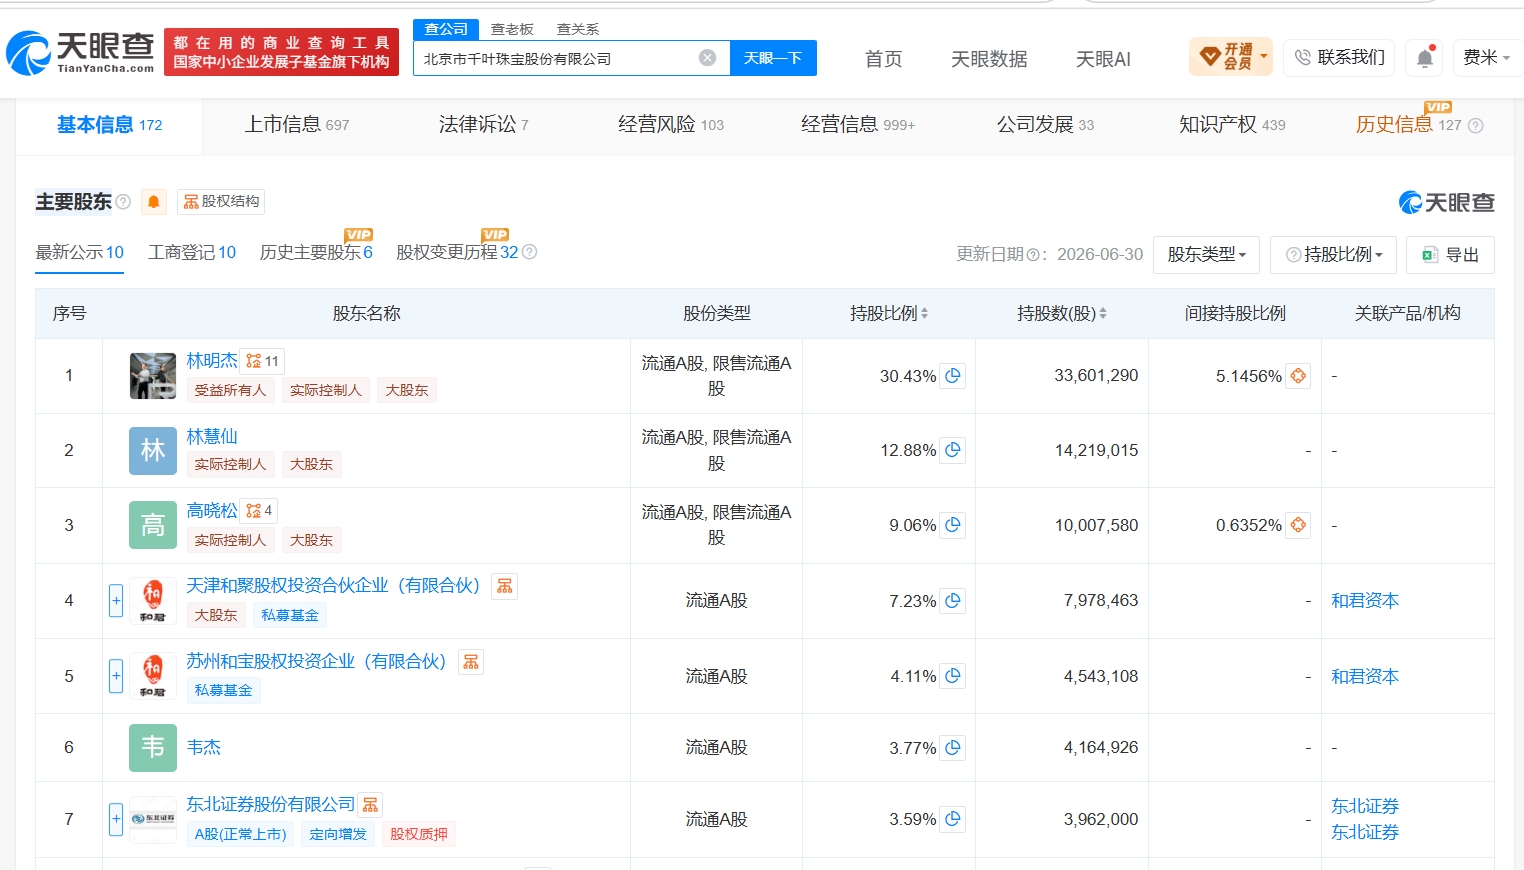Image resolution: width=1524 pixels, height=870 pixels.
Task: Open the 持股比例 filter dropdown
Action: tap(1334, 255)
